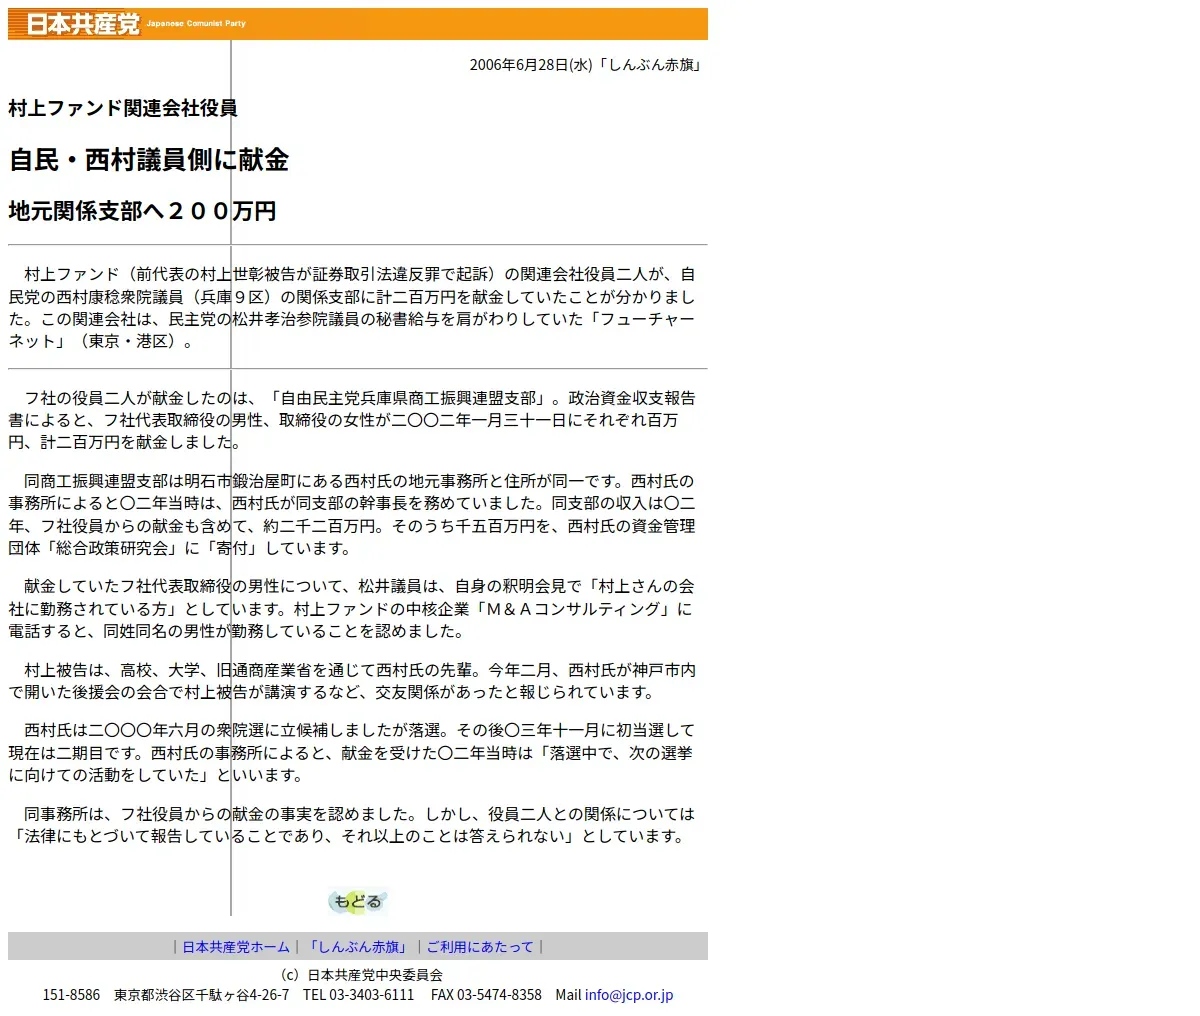The image size is (1200, 1016).
Task: Click the subheadline 地元関係支部へ２００万円
Action: tap(142, 211)
